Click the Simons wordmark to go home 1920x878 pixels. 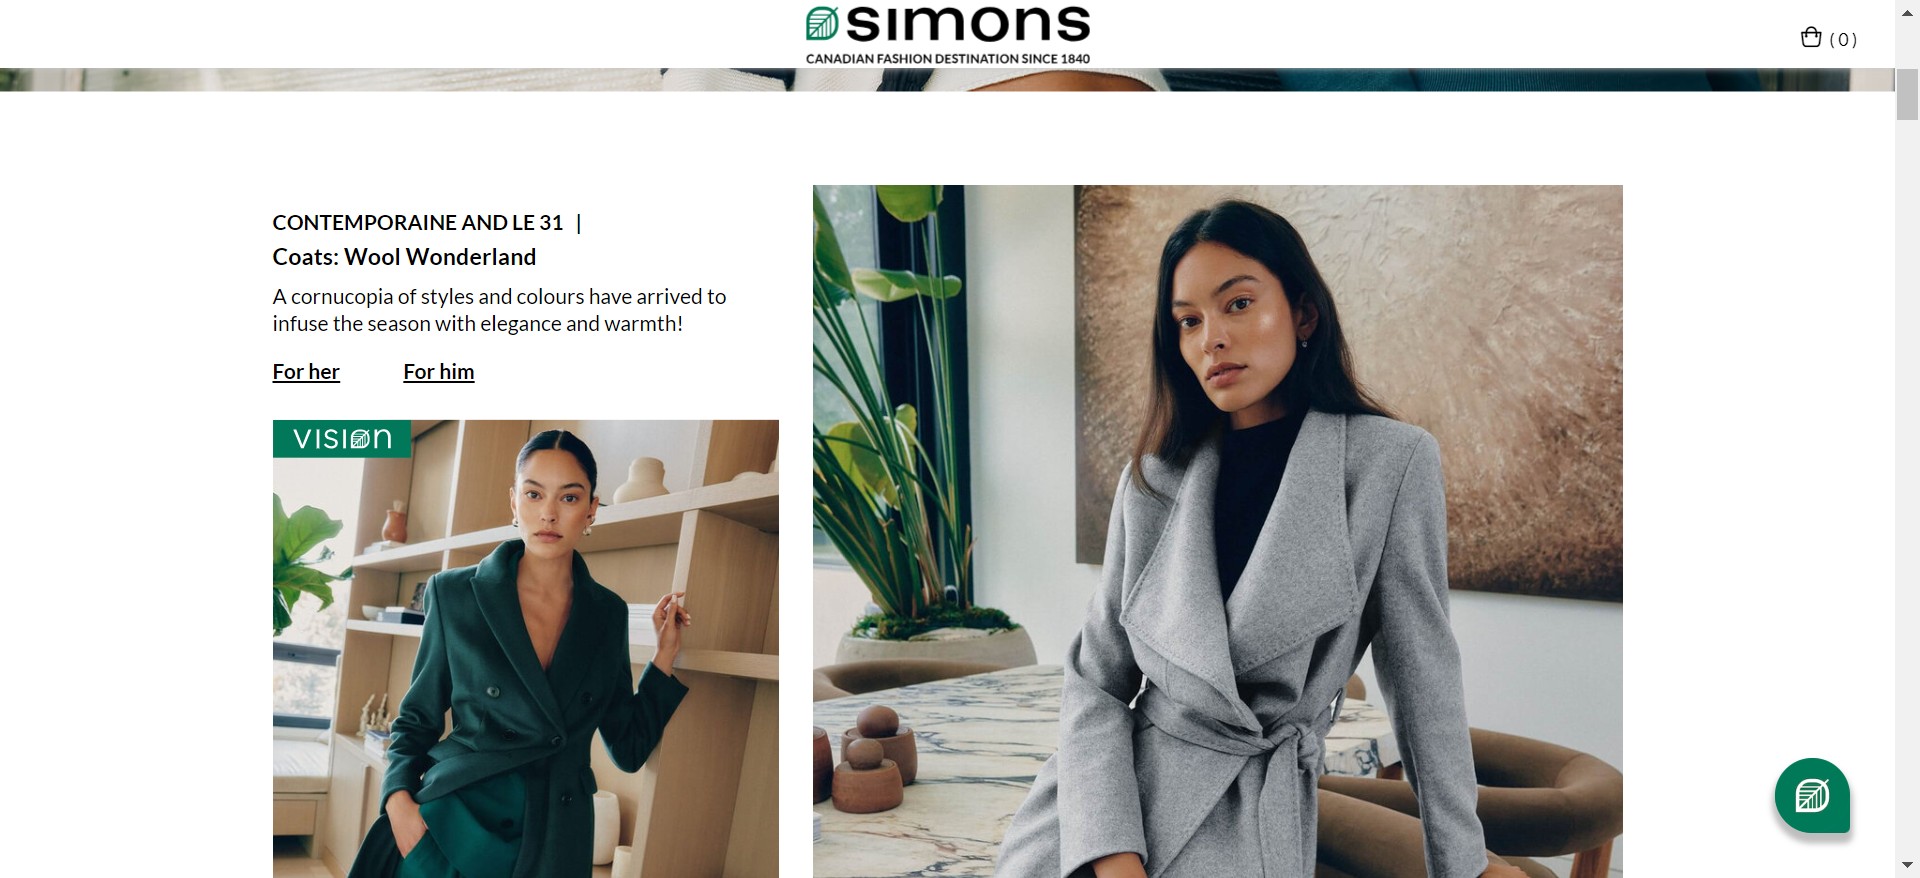click(x=968, y=24)
